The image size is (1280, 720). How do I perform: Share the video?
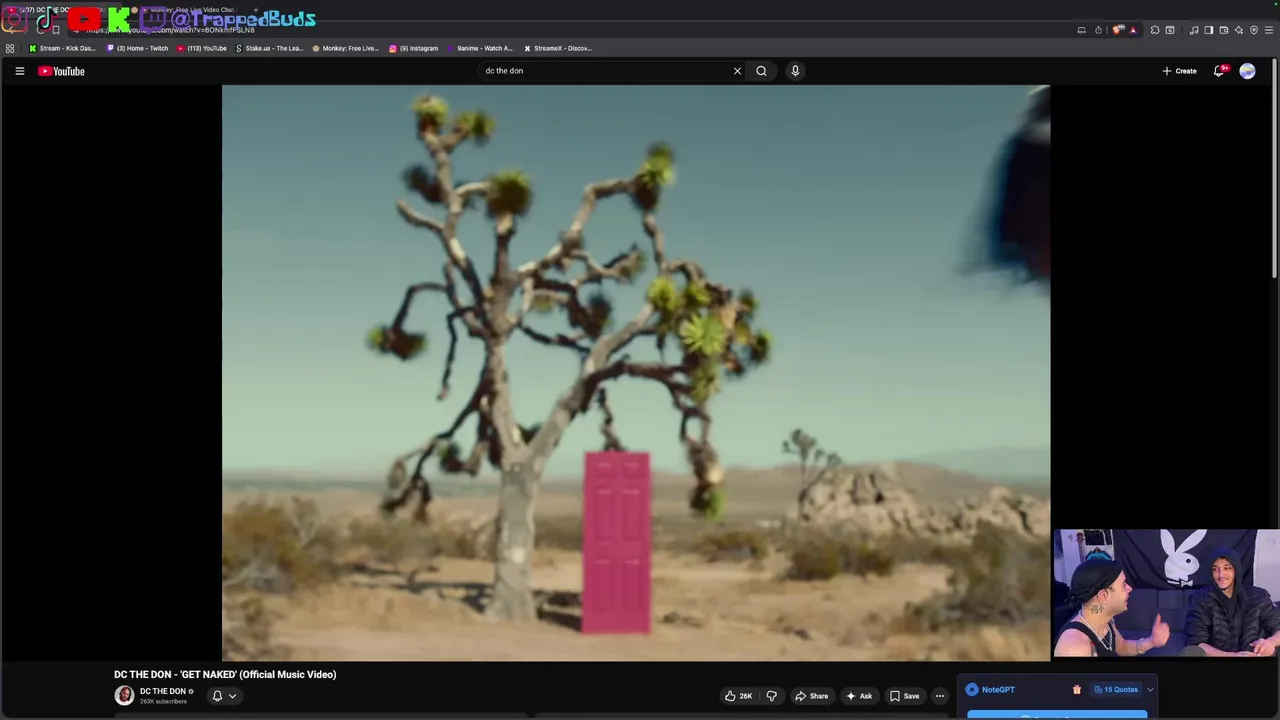[811, 696]
